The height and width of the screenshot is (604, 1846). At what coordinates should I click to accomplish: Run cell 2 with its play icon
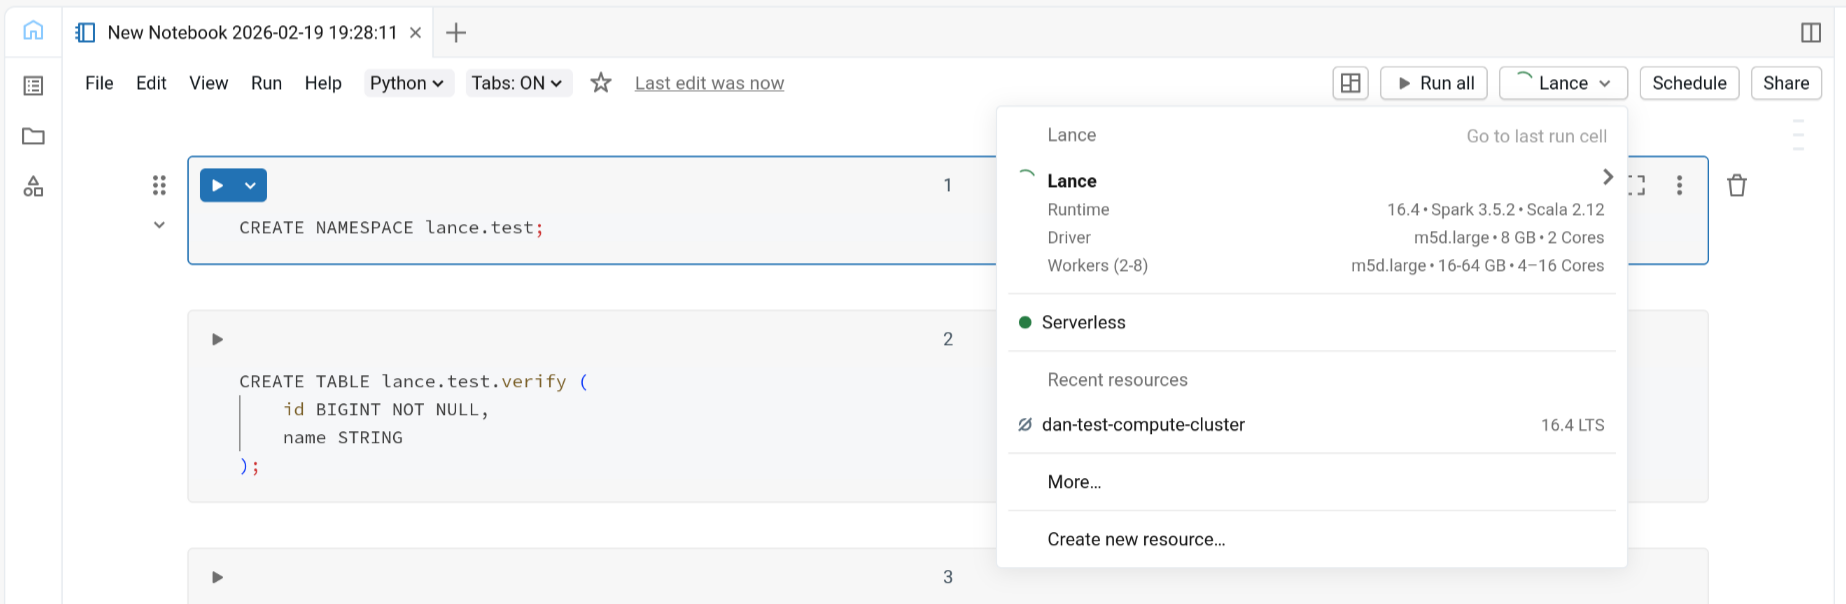click(217, 340)
